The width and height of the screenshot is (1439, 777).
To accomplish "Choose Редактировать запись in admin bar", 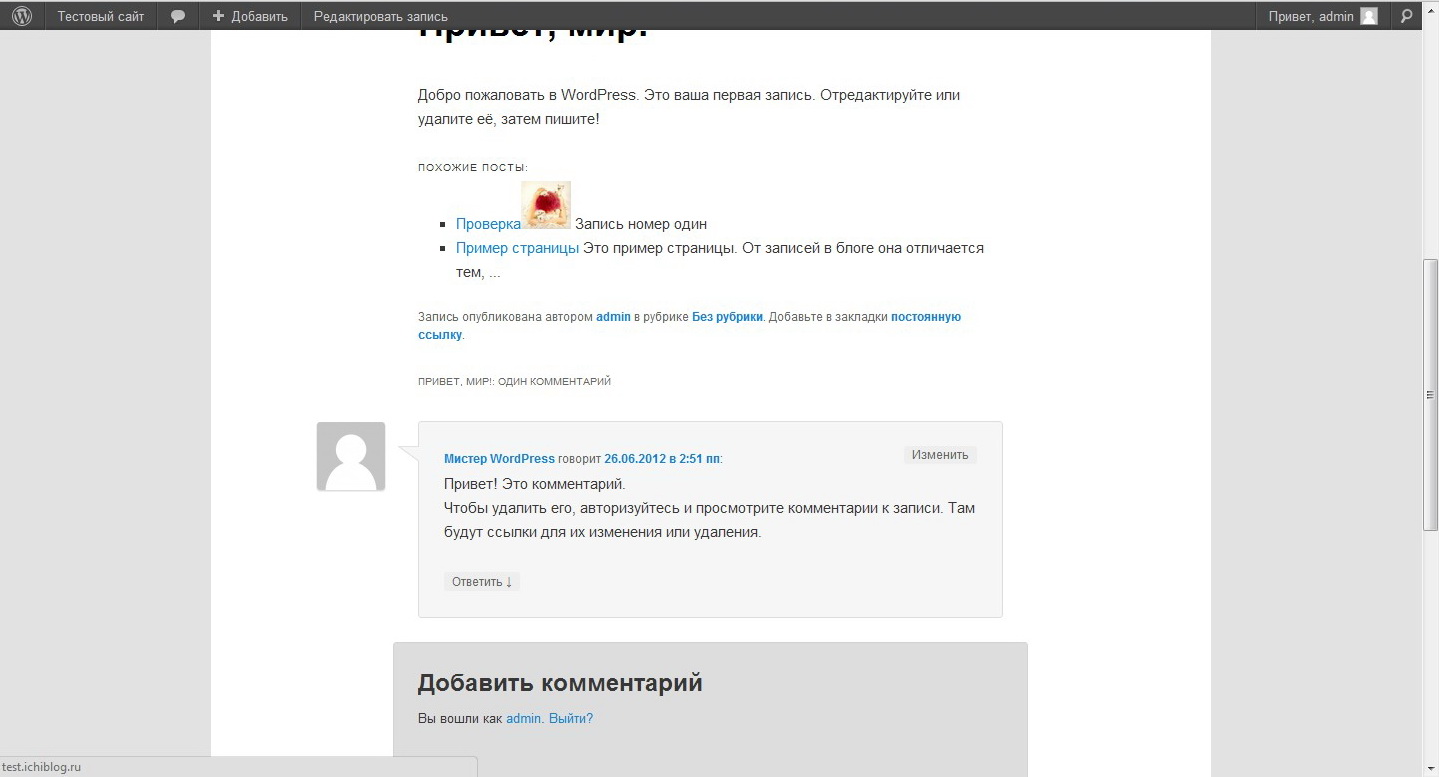I will pos(380,16).
